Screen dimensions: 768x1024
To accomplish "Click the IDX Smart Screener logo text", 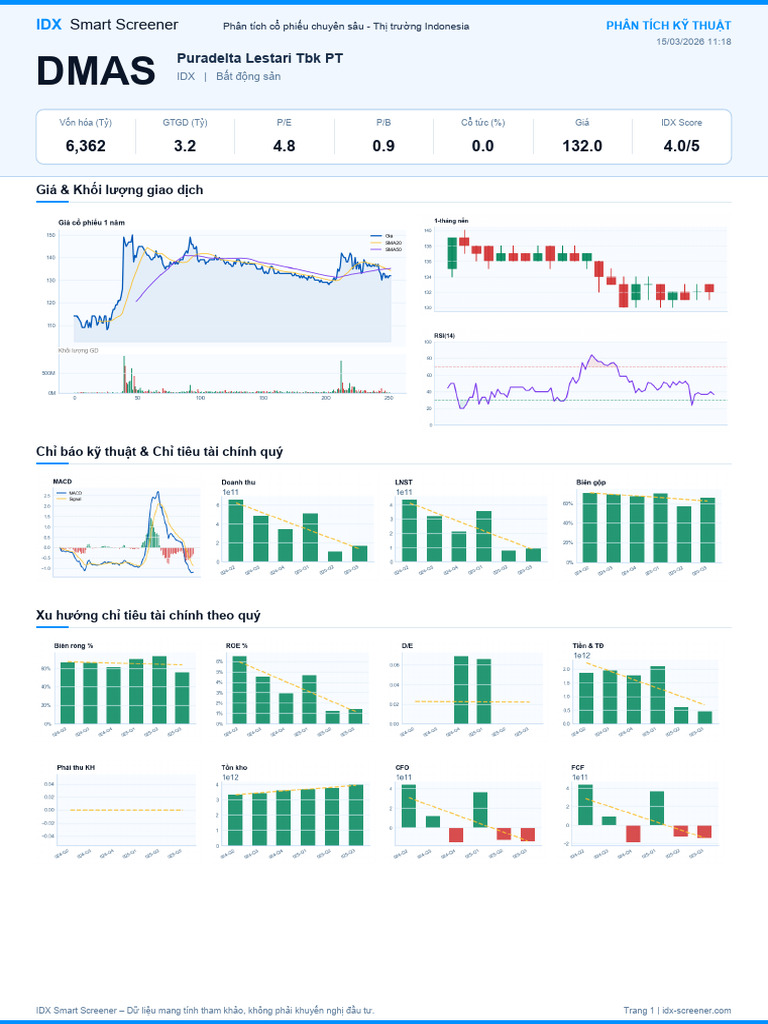I will pos(107,25).
